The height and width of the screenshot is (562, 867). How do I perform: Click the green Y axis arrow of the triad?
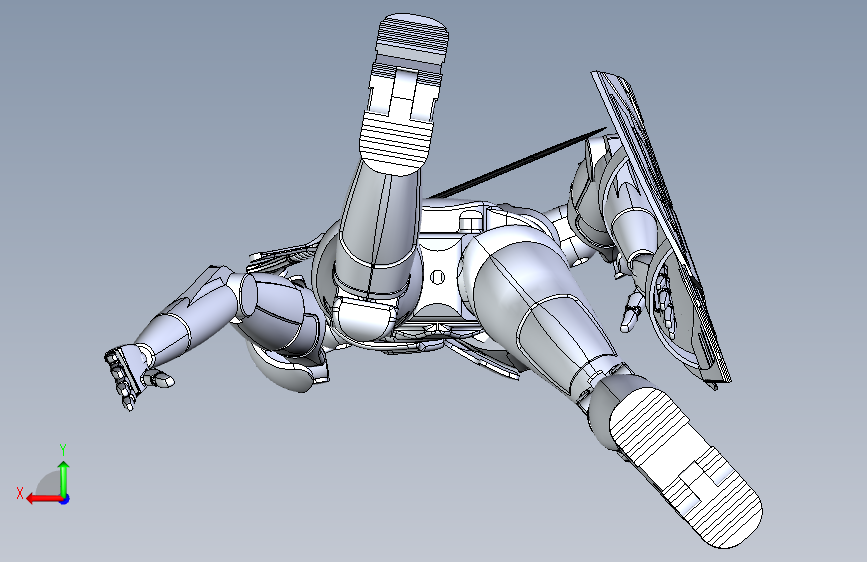64,478
